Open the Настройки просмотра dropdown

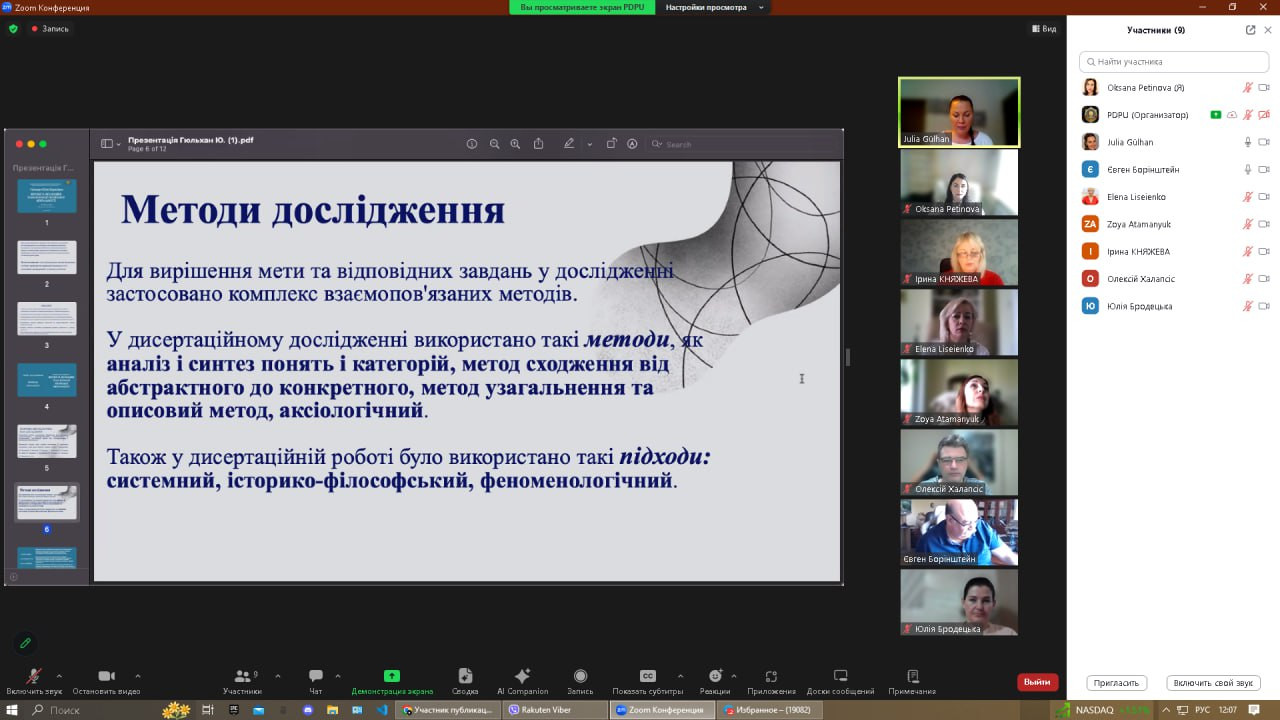click(x=712, y=7)
